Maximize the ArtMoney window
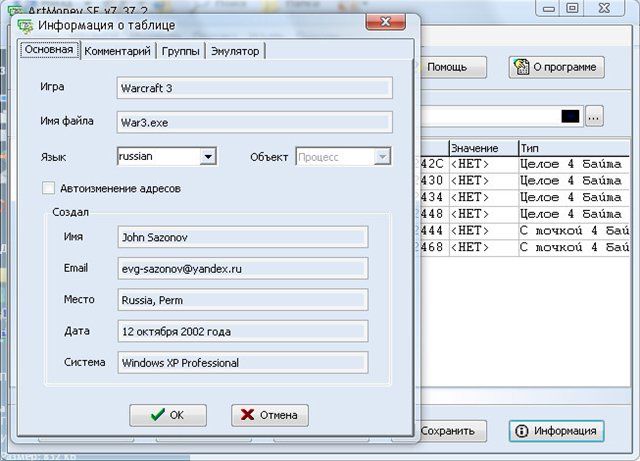 click(572, 8)
